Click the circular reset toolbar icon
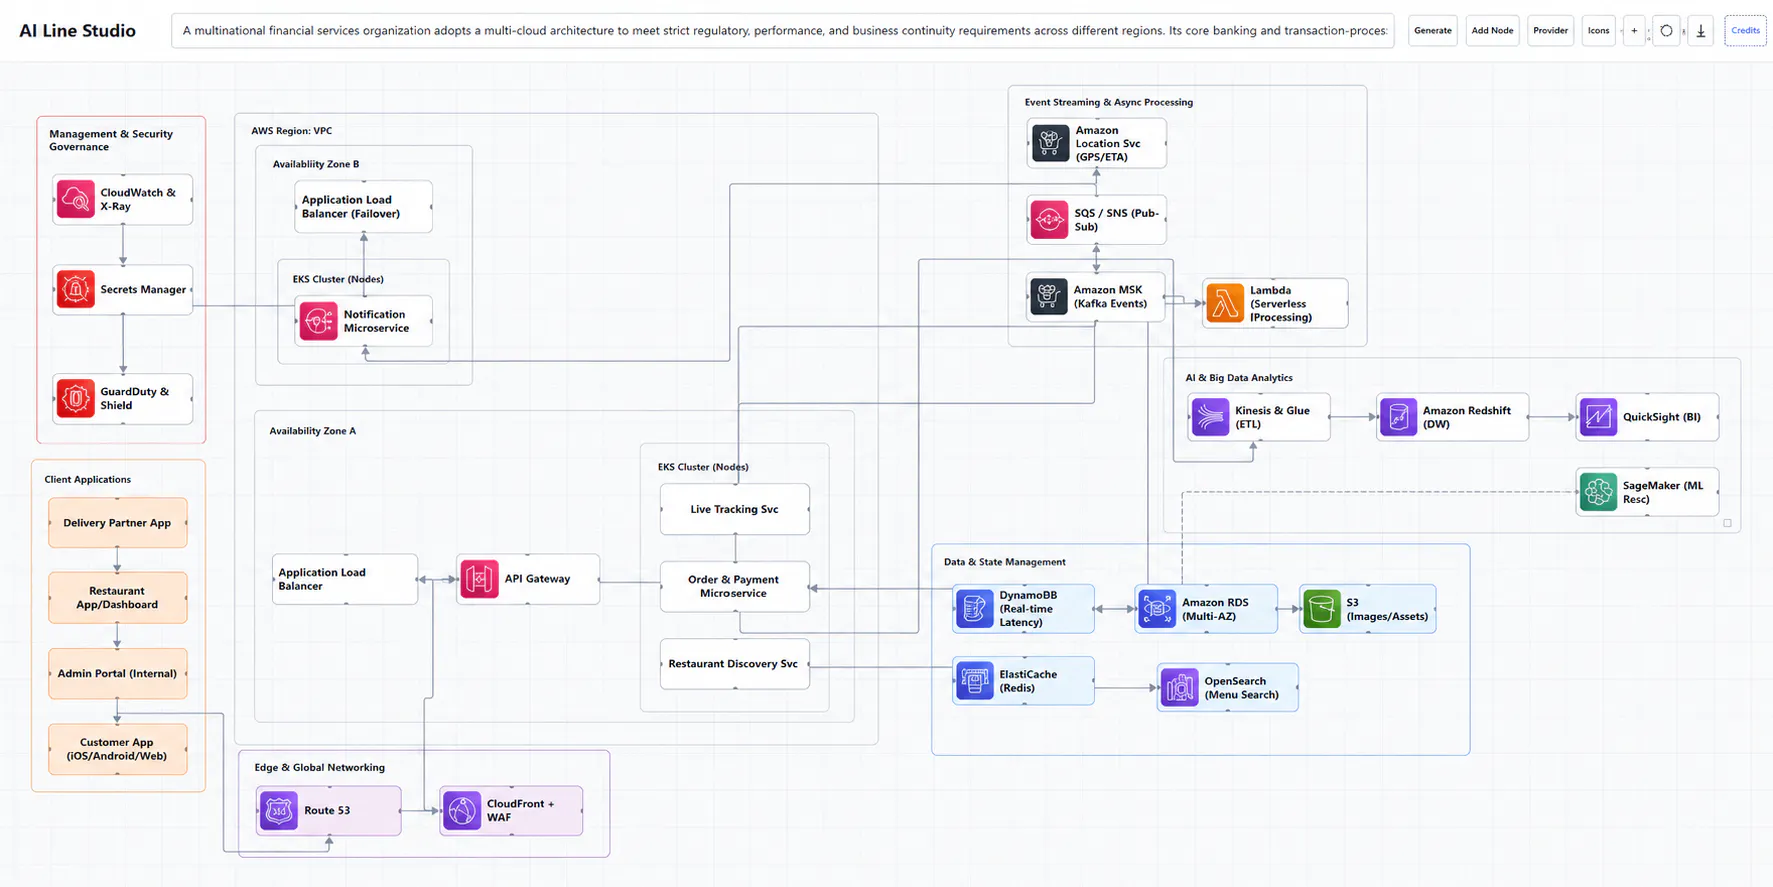Screen dimensions: 1773x887 1666,31
